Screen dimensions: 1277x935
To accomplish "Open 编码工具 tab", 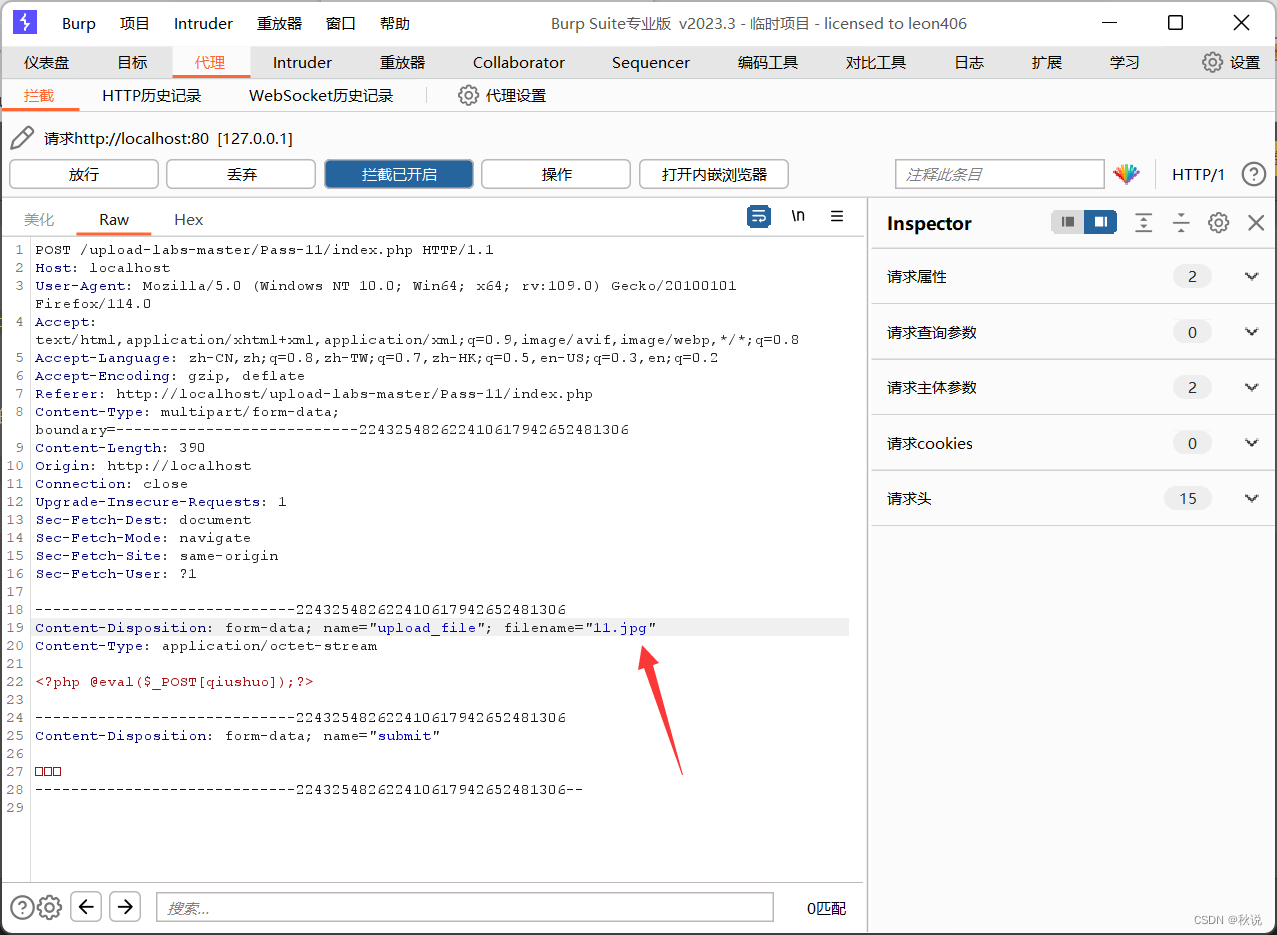I will [x=768, y=62].
